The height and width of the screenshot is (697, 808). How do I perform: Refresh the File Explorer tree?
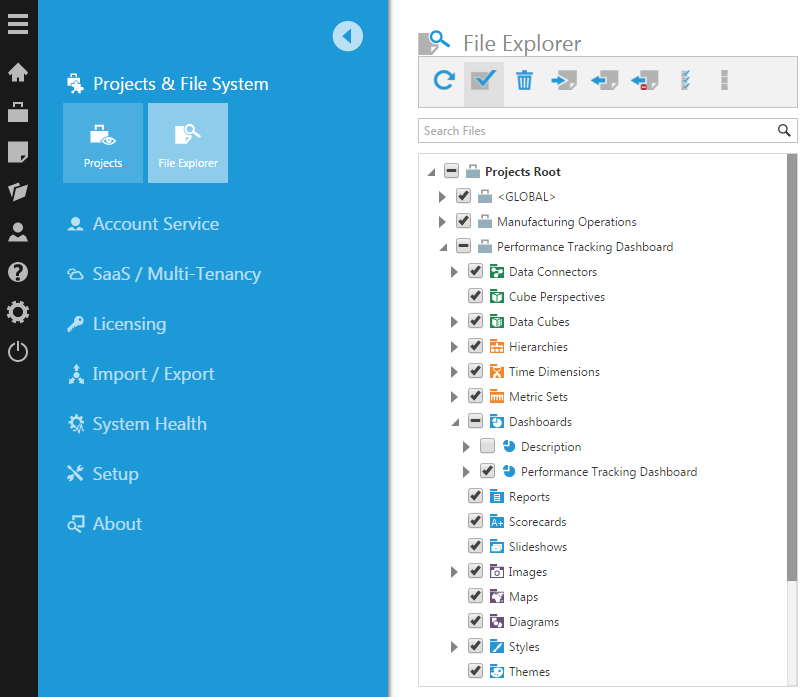click(444, 80)
